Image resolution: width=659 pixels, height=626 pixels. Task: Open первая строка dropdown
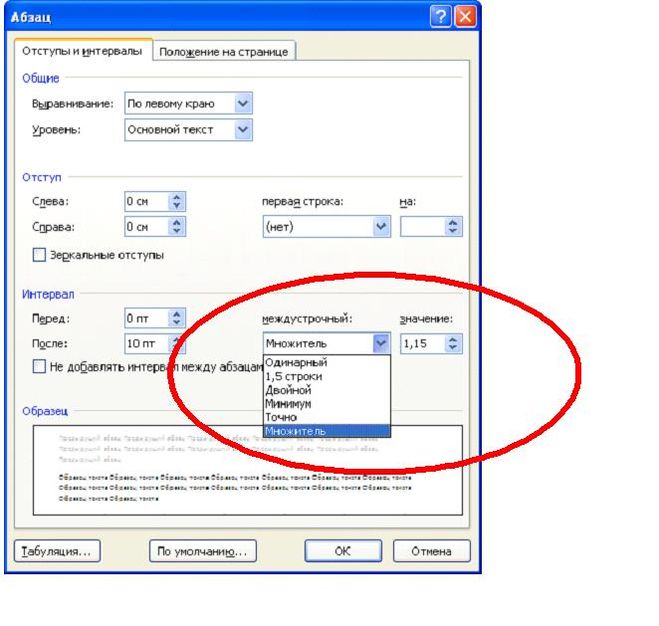(x=381, y=227)
